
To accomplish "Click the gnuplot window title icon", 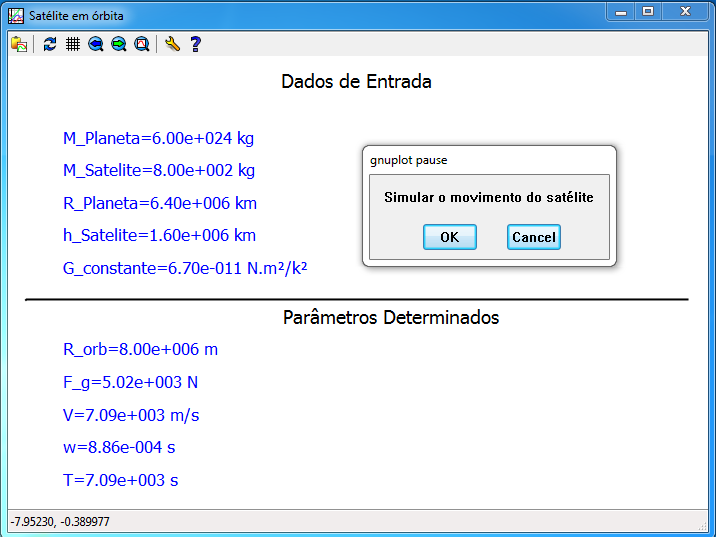I will point(16,16).
